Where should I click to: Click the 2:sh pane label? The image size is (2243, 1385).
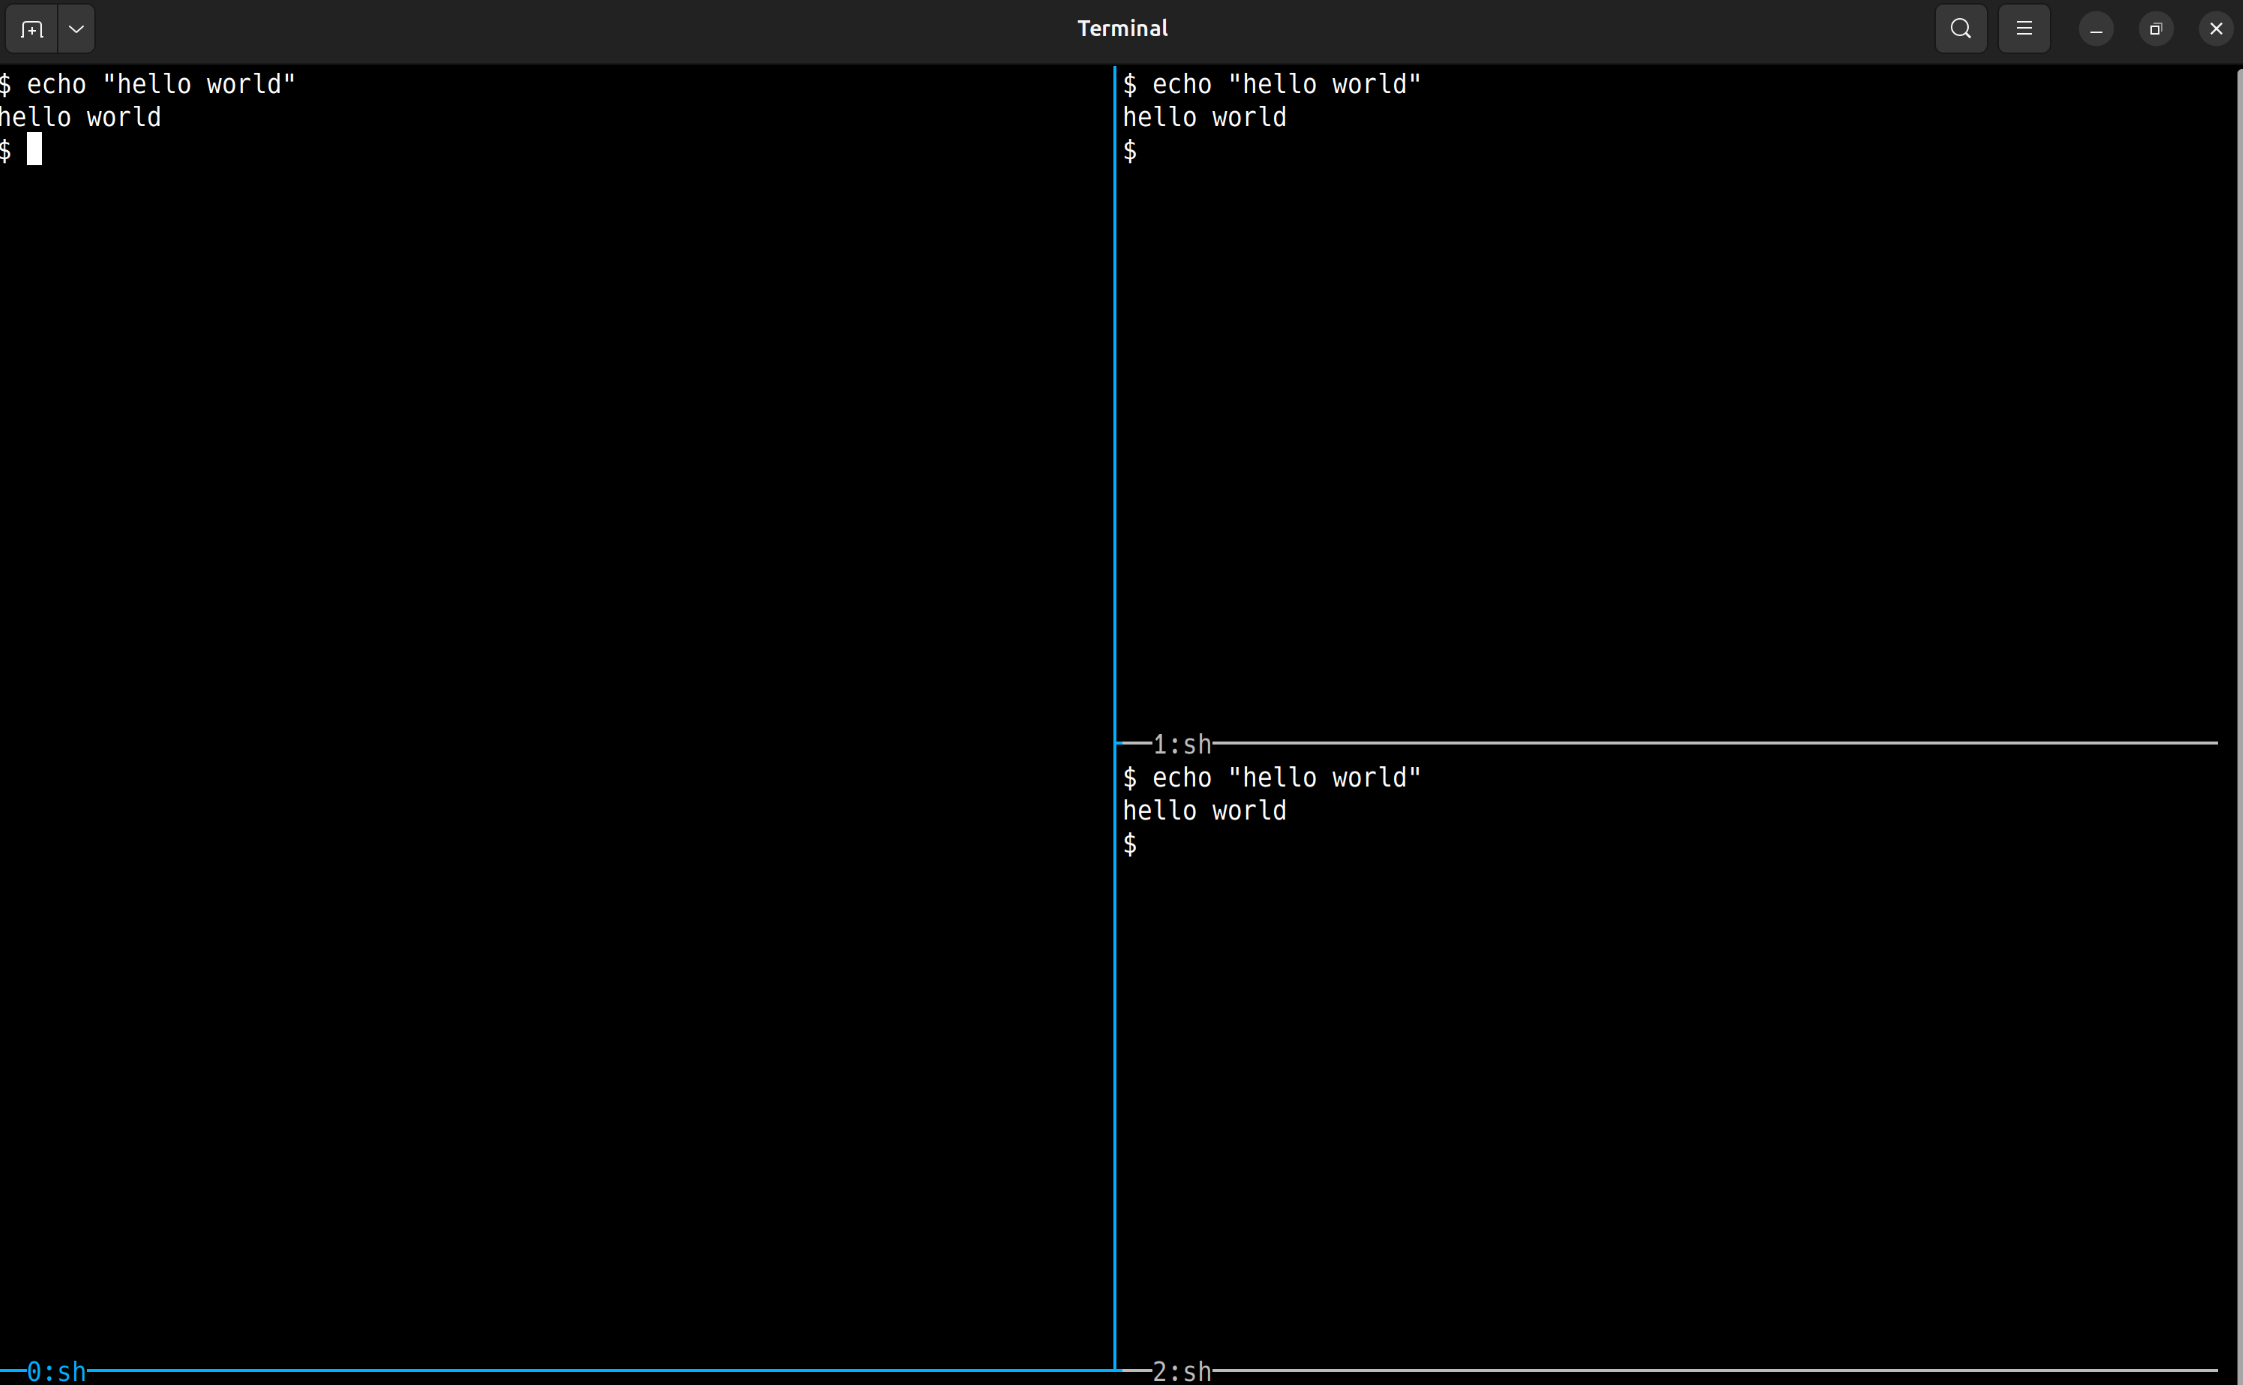coord(1181,1371)
